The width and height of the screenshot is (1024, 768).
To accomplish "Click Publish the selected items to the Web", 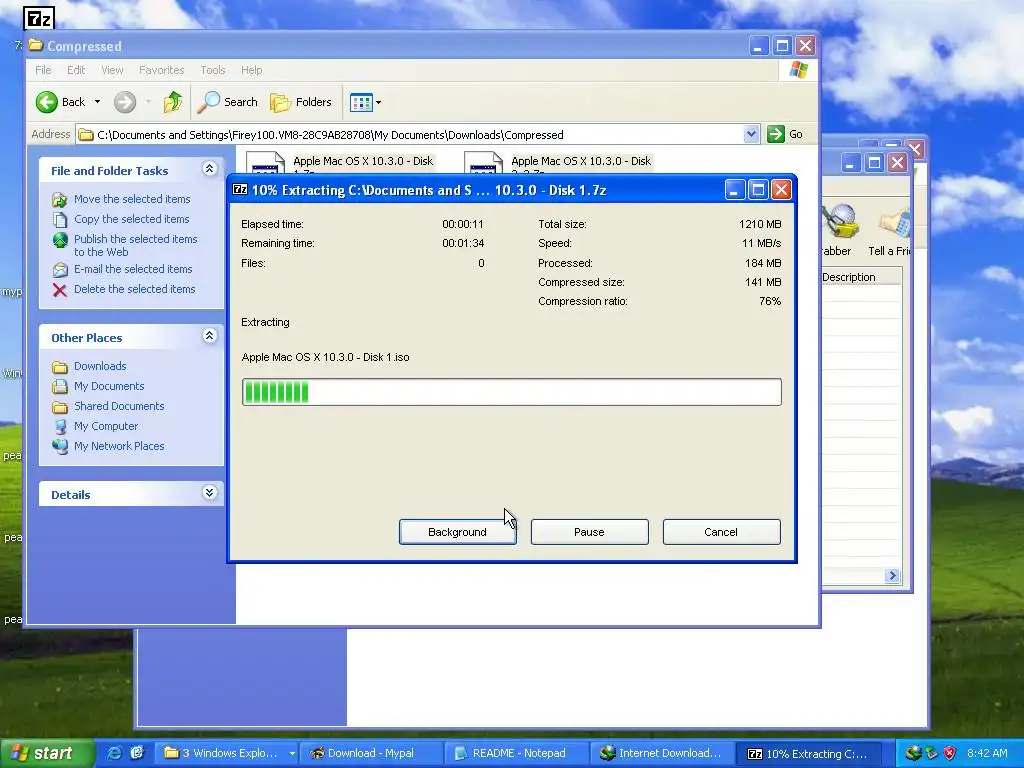I will tap(135, 246).
